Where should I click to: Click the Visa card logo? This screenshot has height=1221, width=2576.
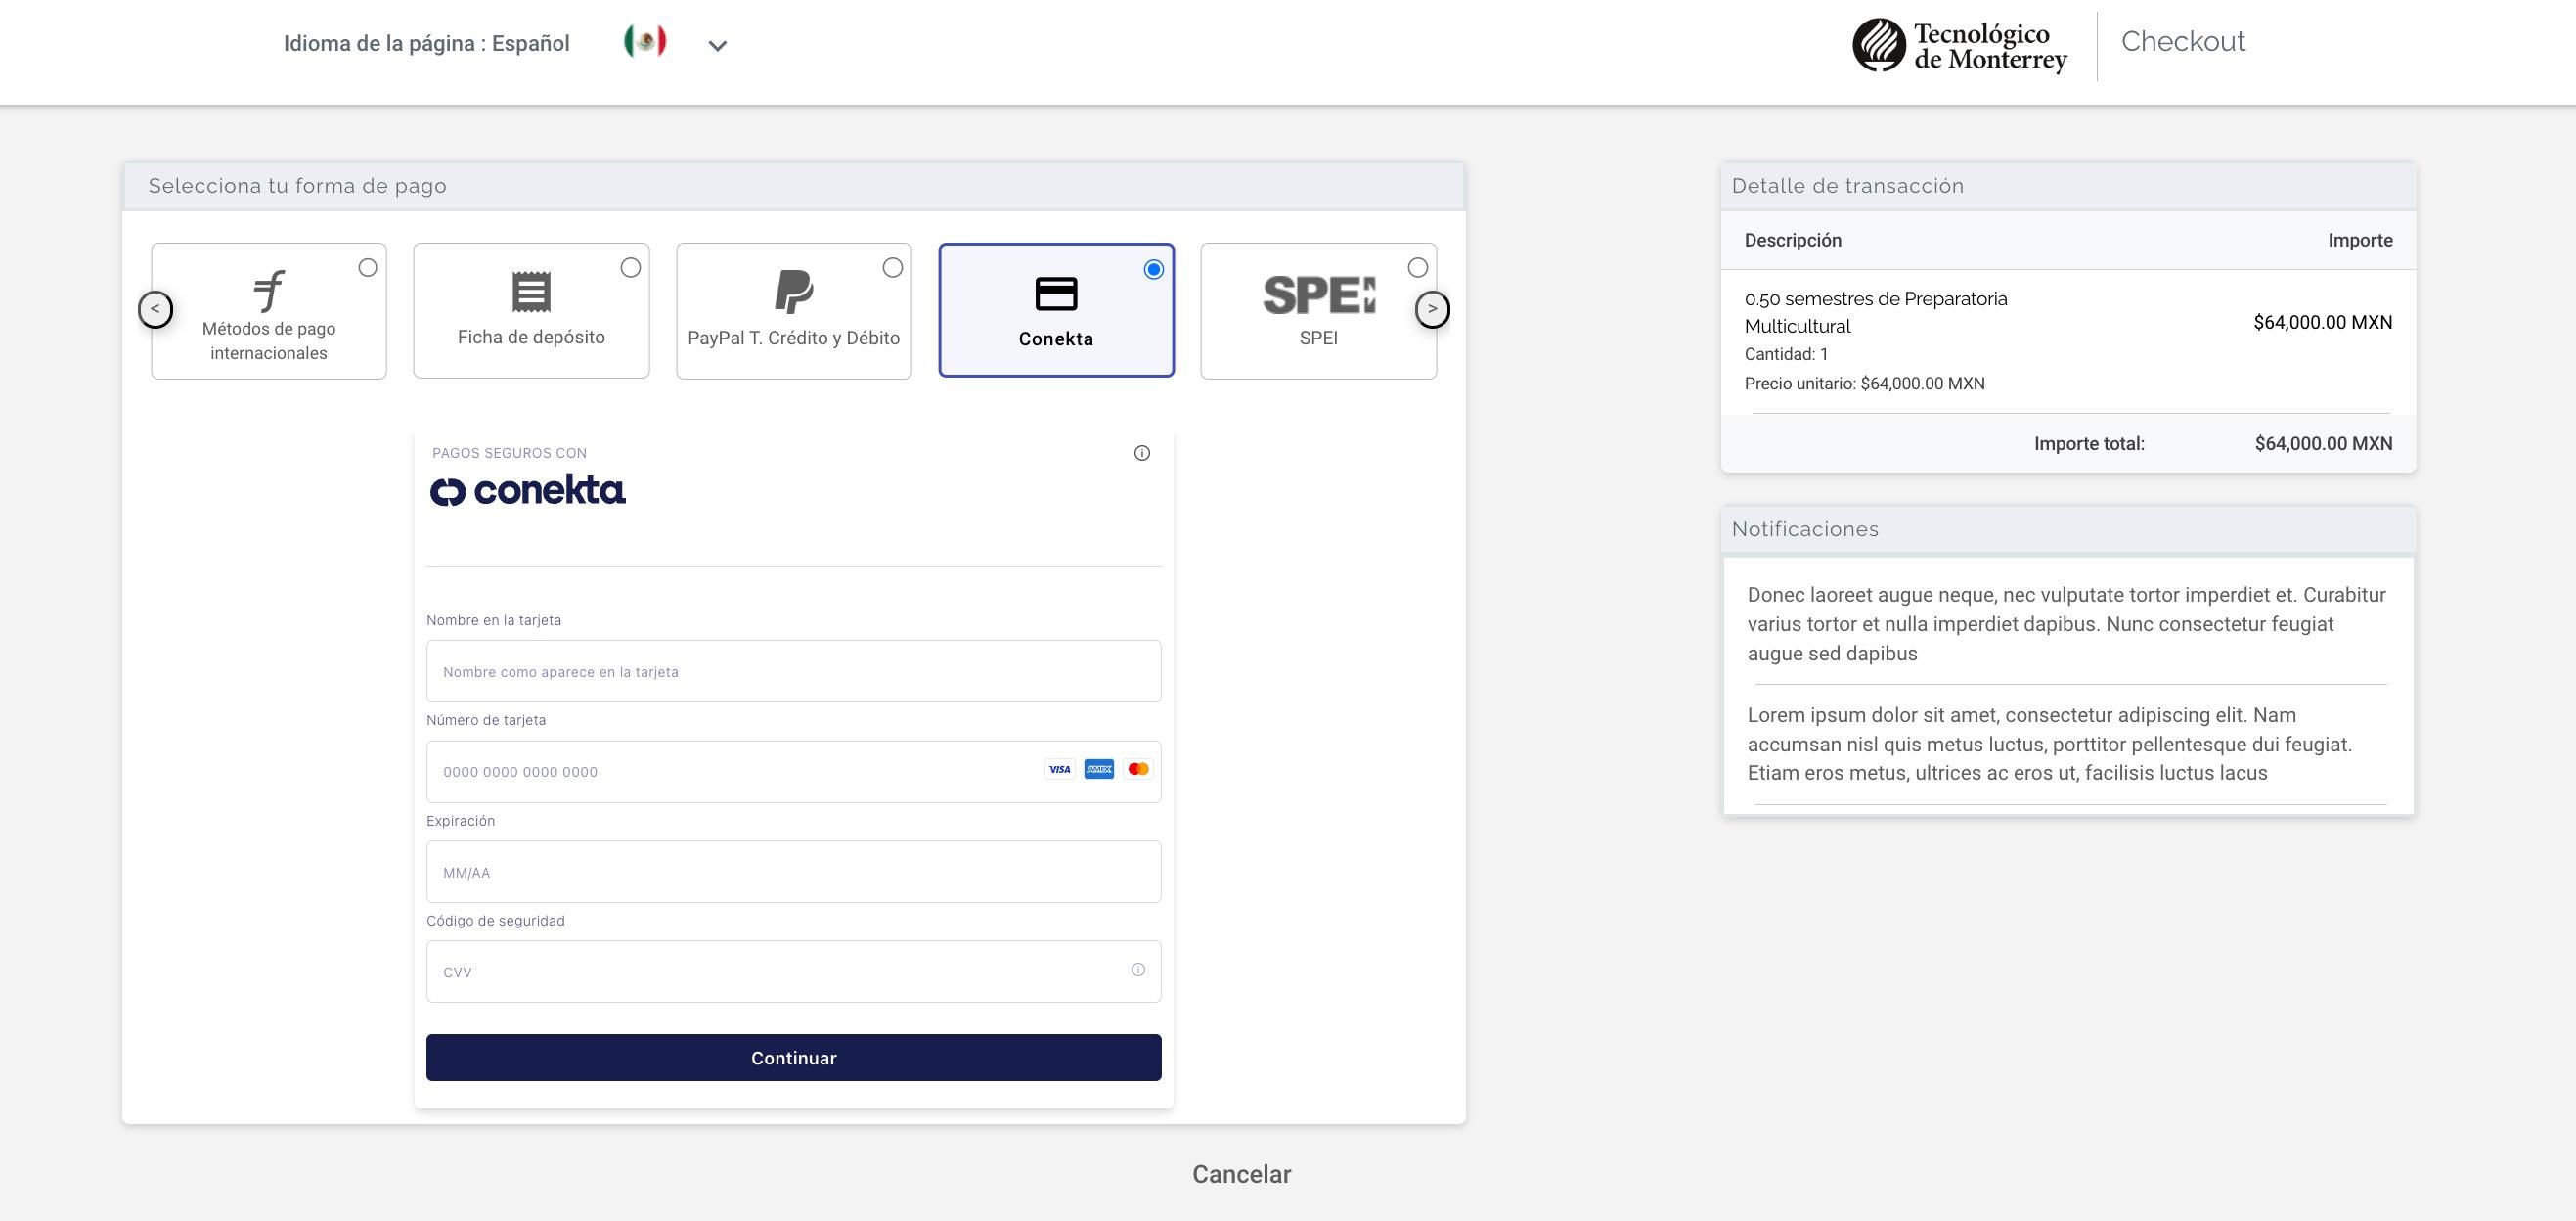(1060, 769)
